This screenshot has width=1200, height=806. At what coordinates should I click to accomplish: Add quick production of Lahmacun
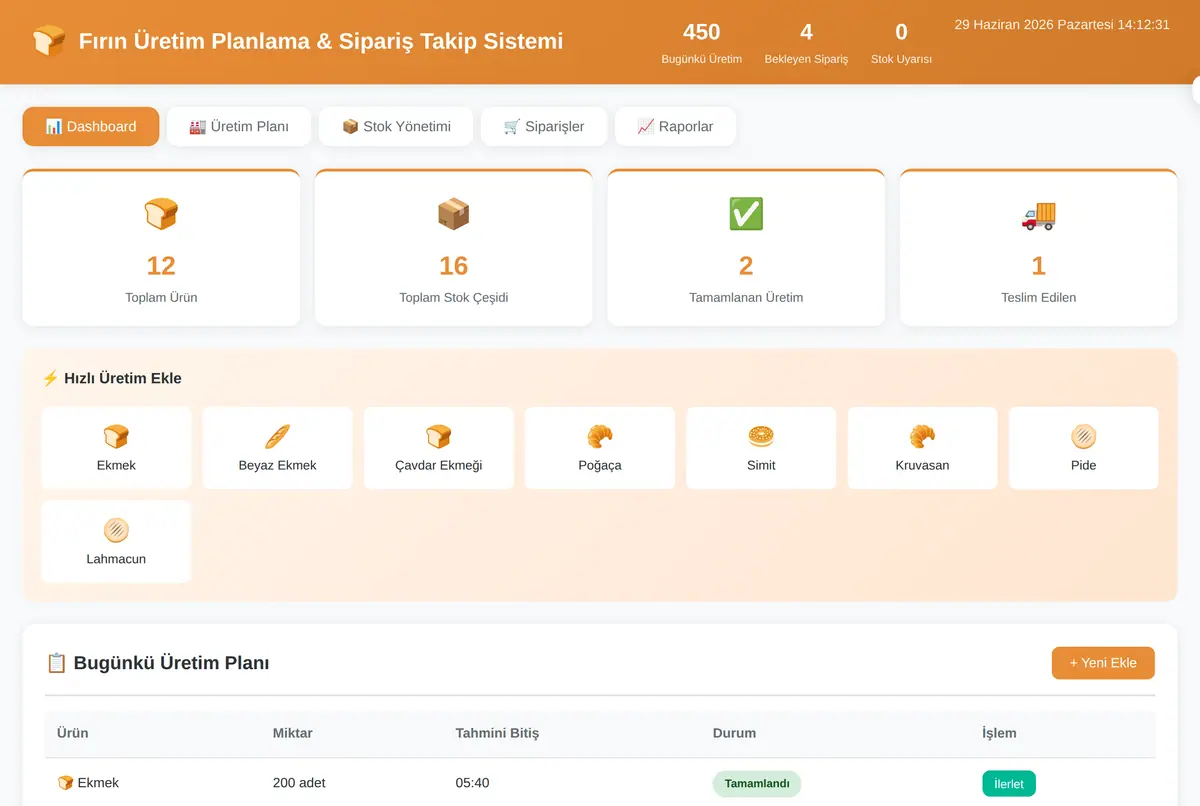pos(116,542)
